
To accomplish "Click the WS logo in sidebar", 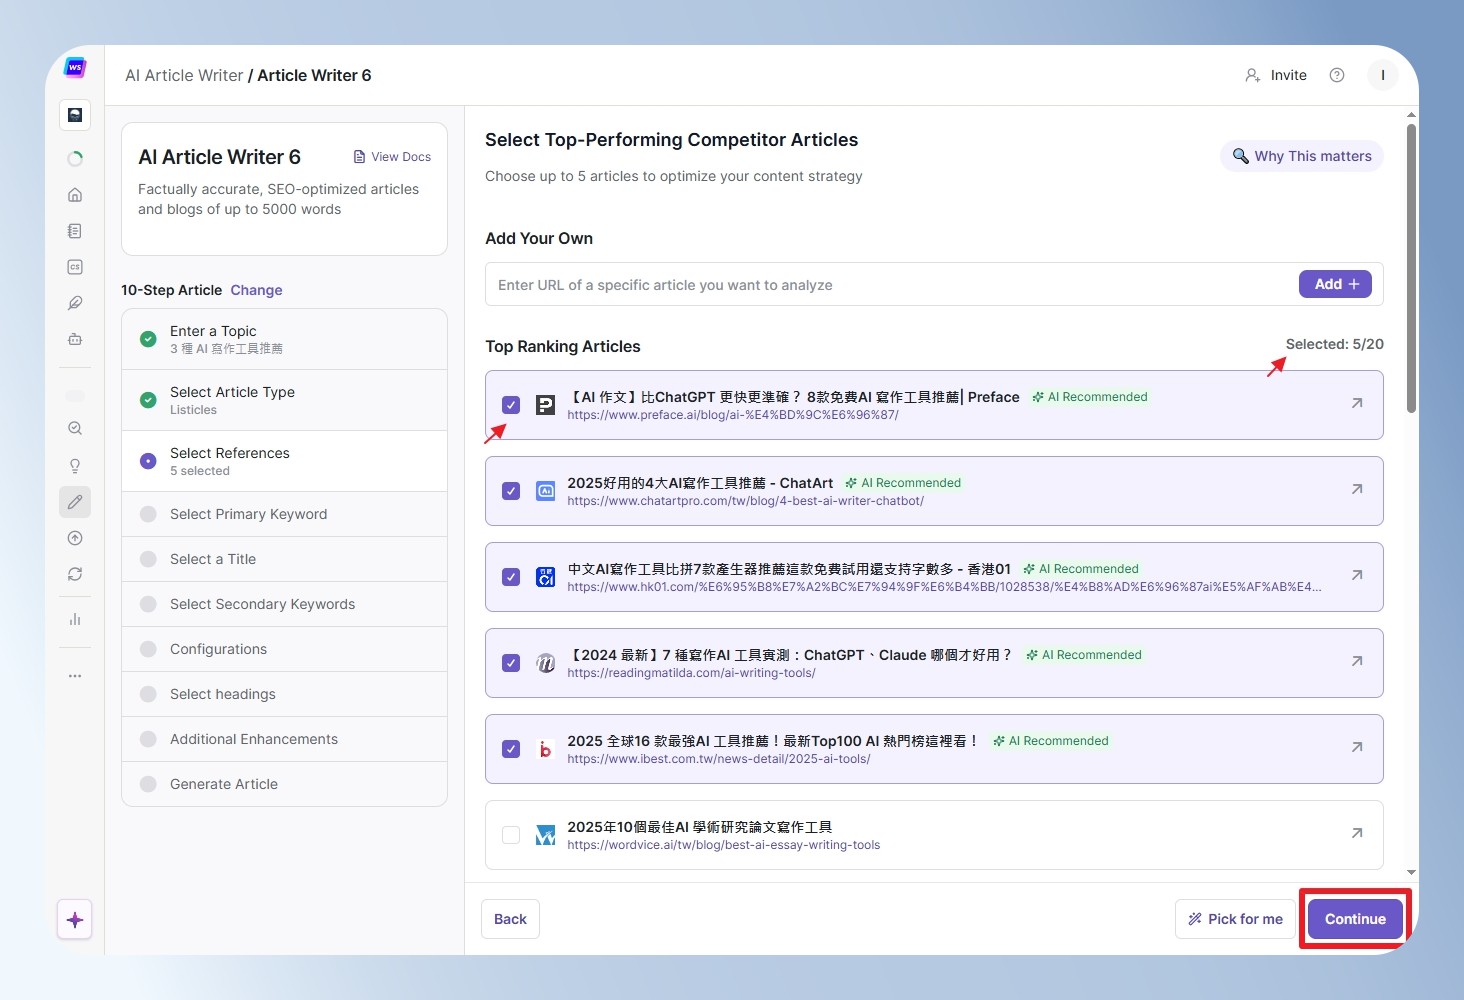I will (75, 68).
